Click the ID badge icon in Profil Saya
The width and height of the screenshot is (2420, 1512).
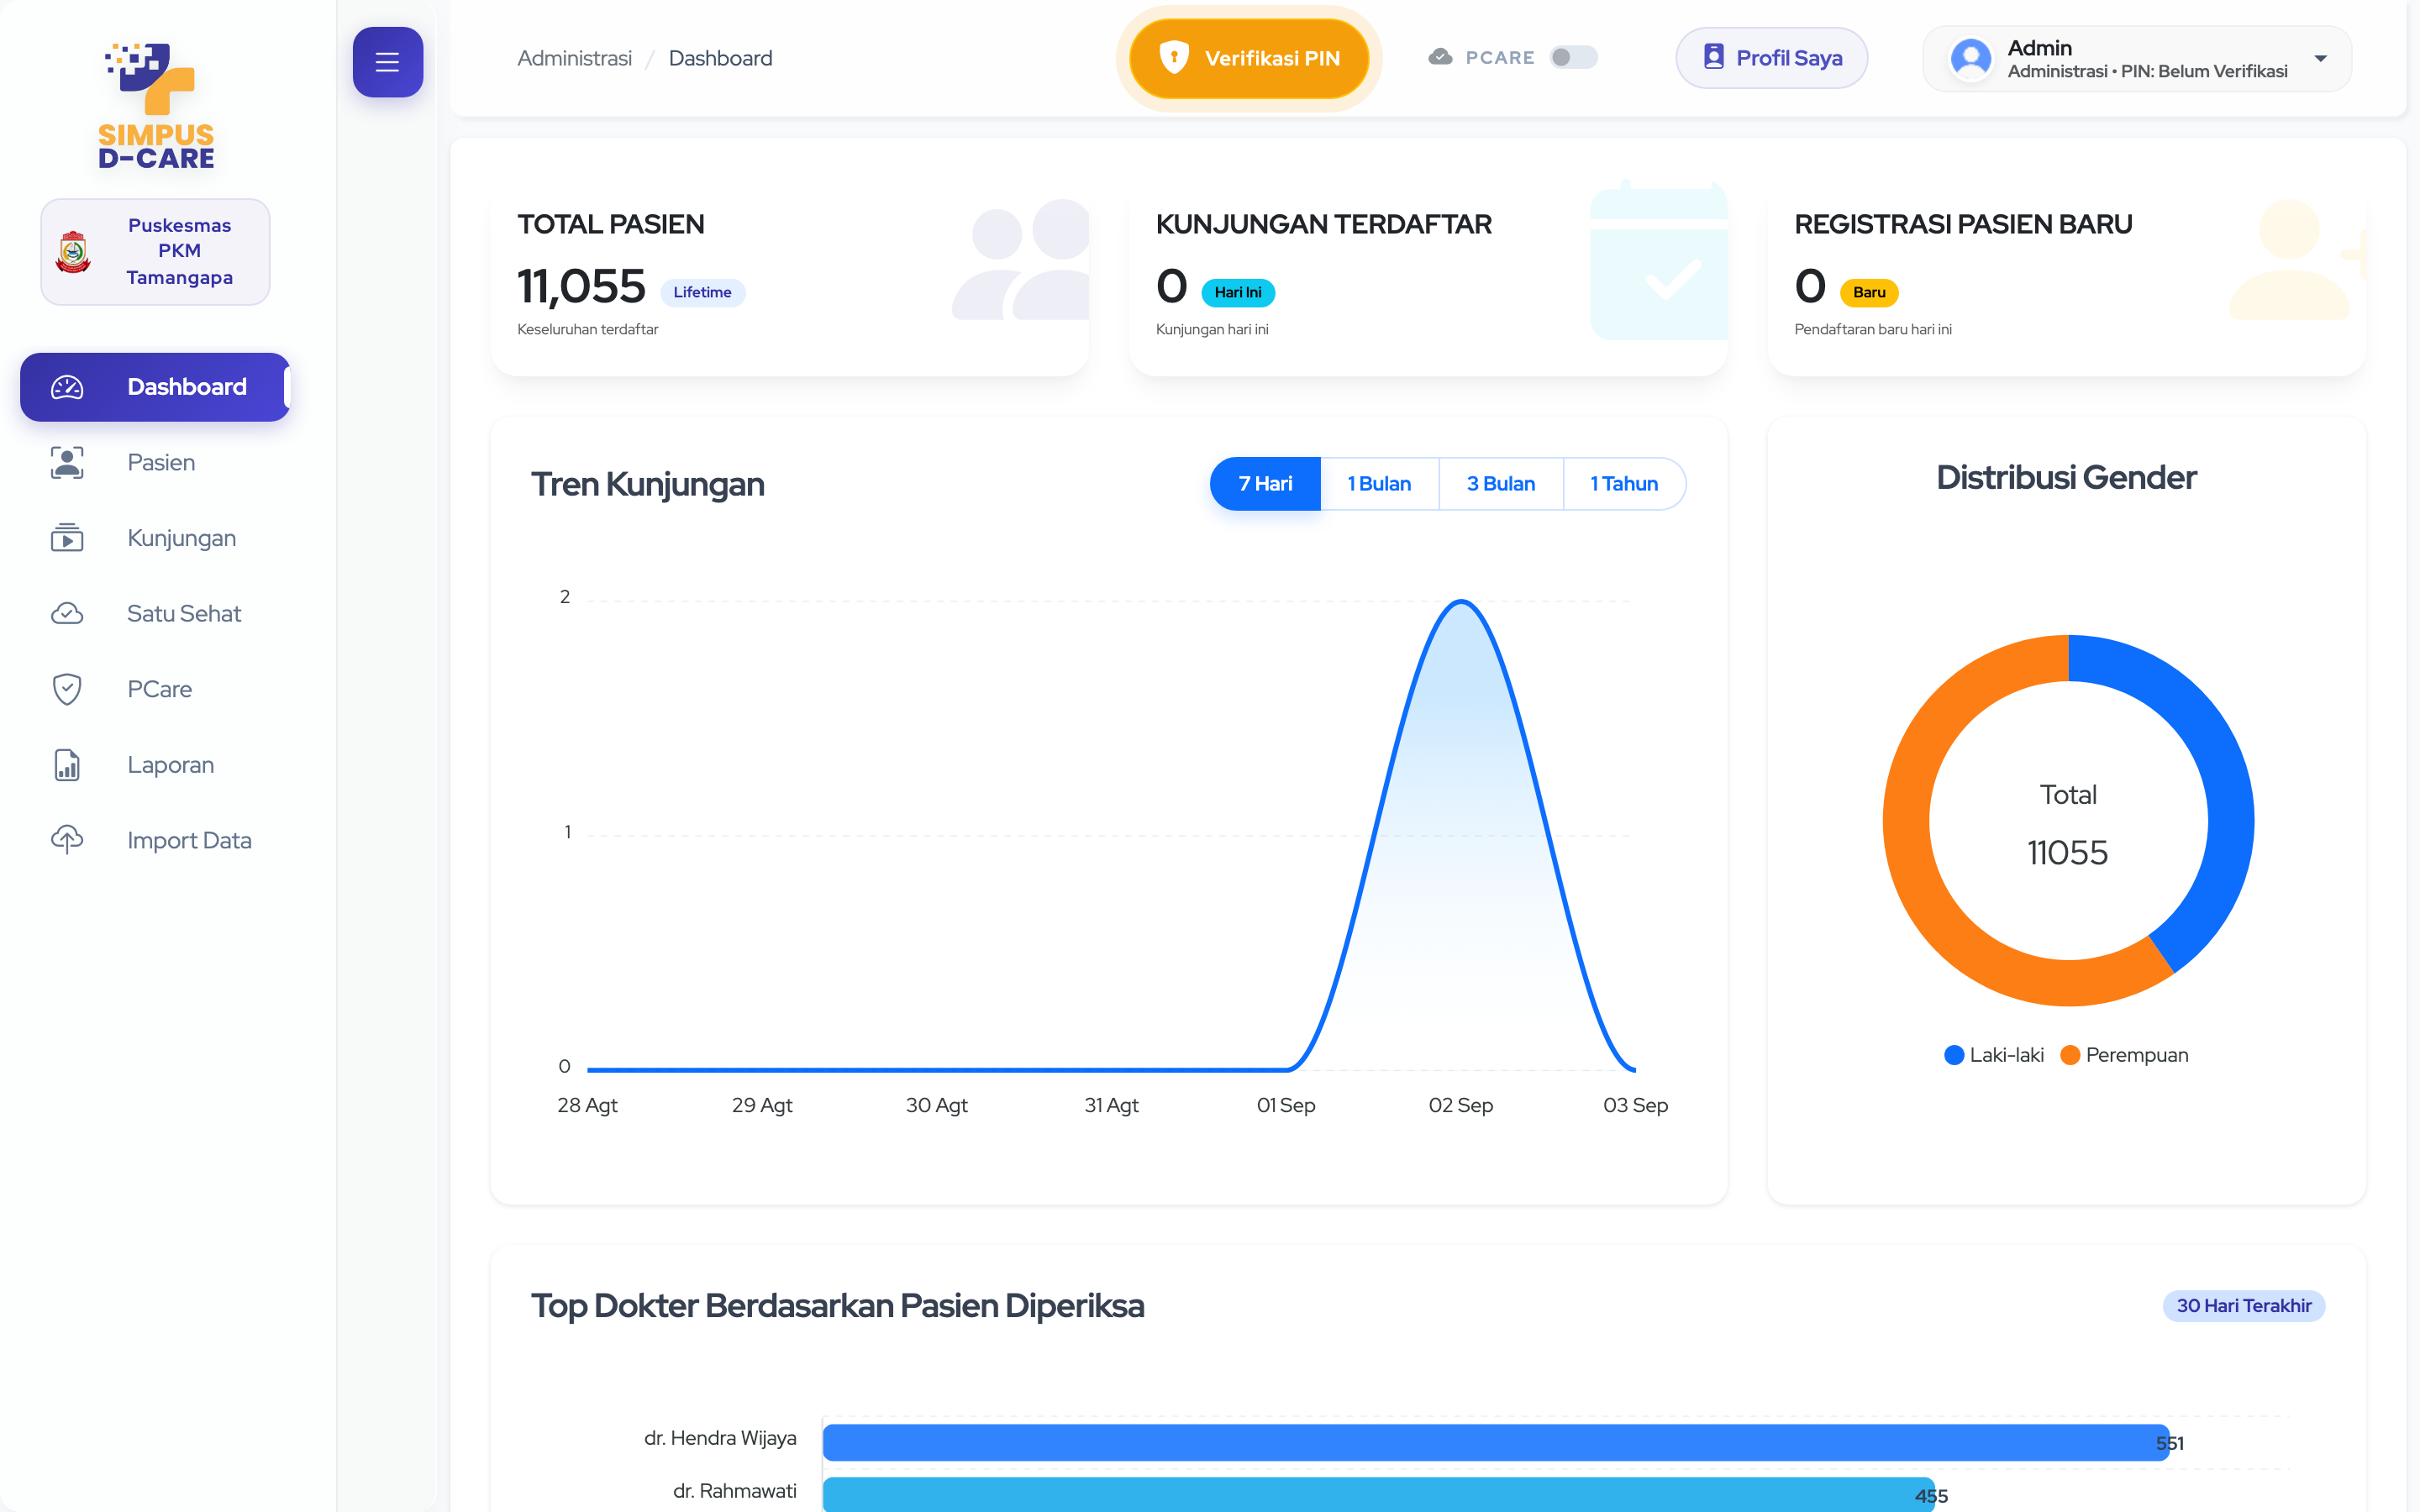1714,57
